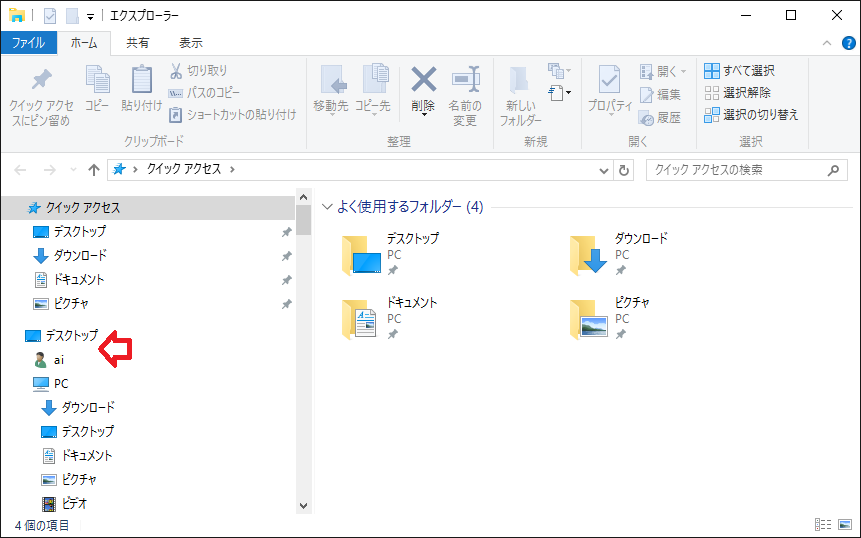Screen dimensions: 861x538
Task: Click the Invert selection (選択の切り替え) button
Action: [750, 115]
